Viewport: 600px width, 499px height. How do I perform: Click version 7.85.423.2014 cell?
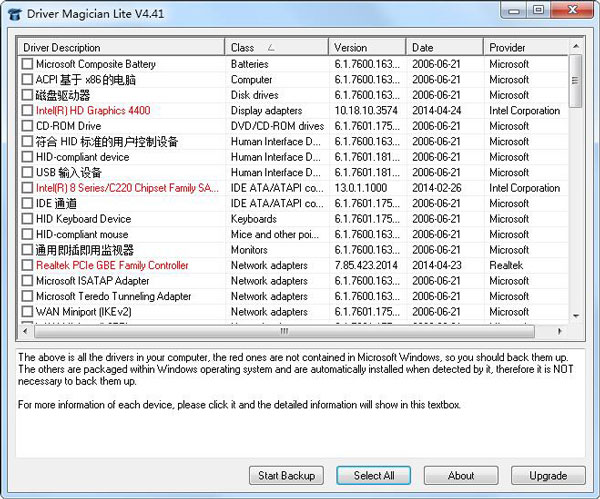366,265
